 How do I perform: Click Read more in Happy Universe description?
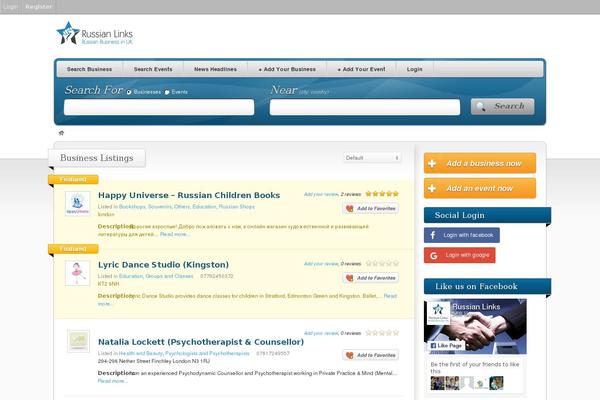[x=174, y=234]
